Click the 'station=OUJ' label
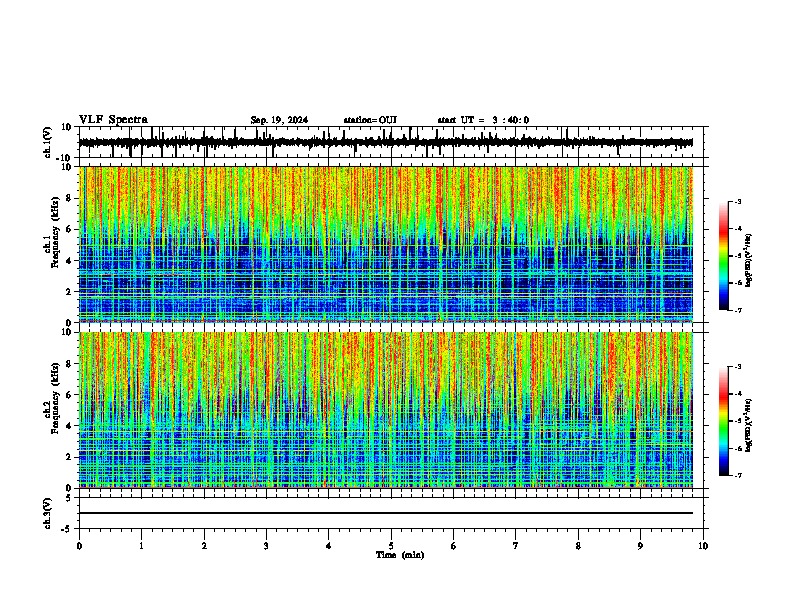 [x=370, y=120]
